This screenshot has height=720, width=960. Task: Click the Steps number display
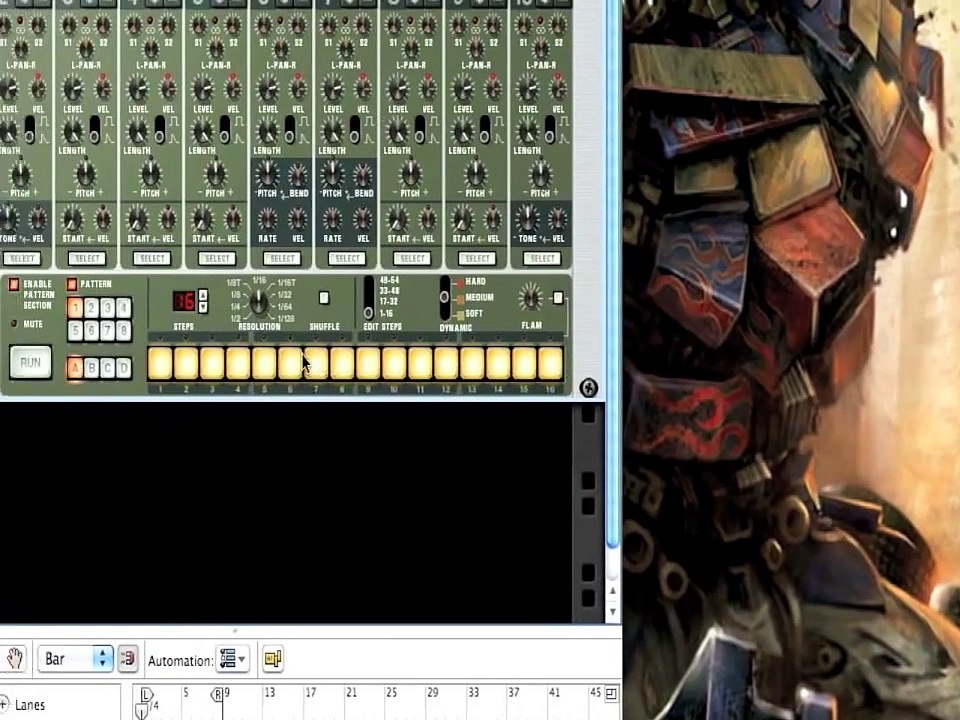[x=184, y=301]
